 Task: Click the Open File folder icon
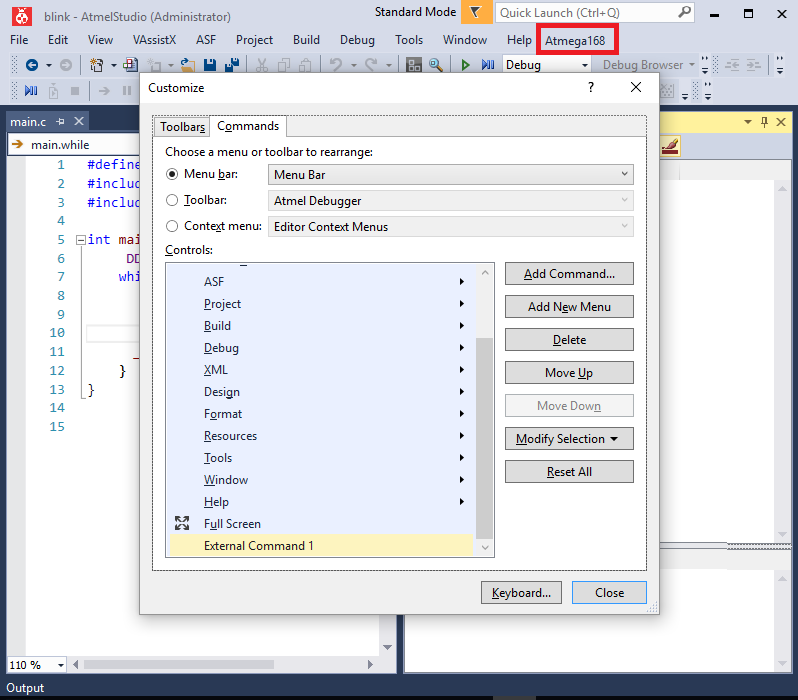click(188, 65)
